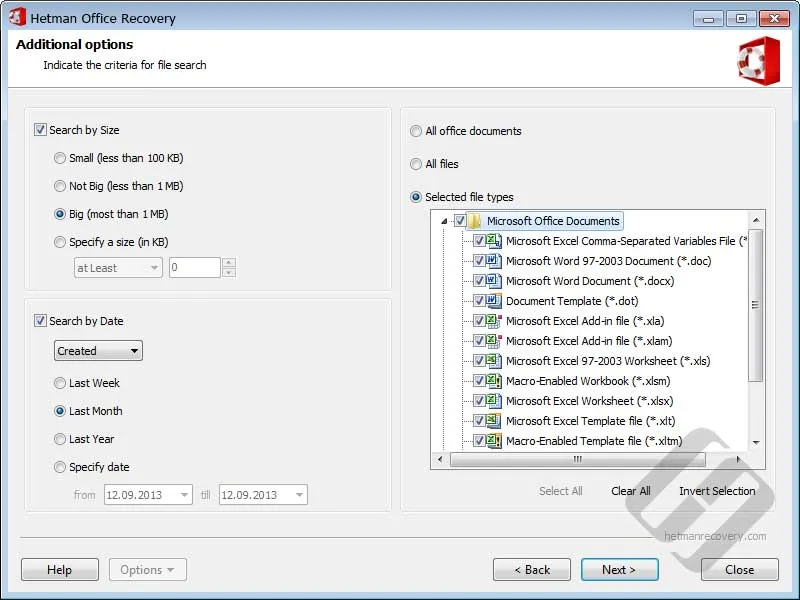Select the Last Year radio button
This screenshot has width=800, height=600.
[x=61, y=439]
